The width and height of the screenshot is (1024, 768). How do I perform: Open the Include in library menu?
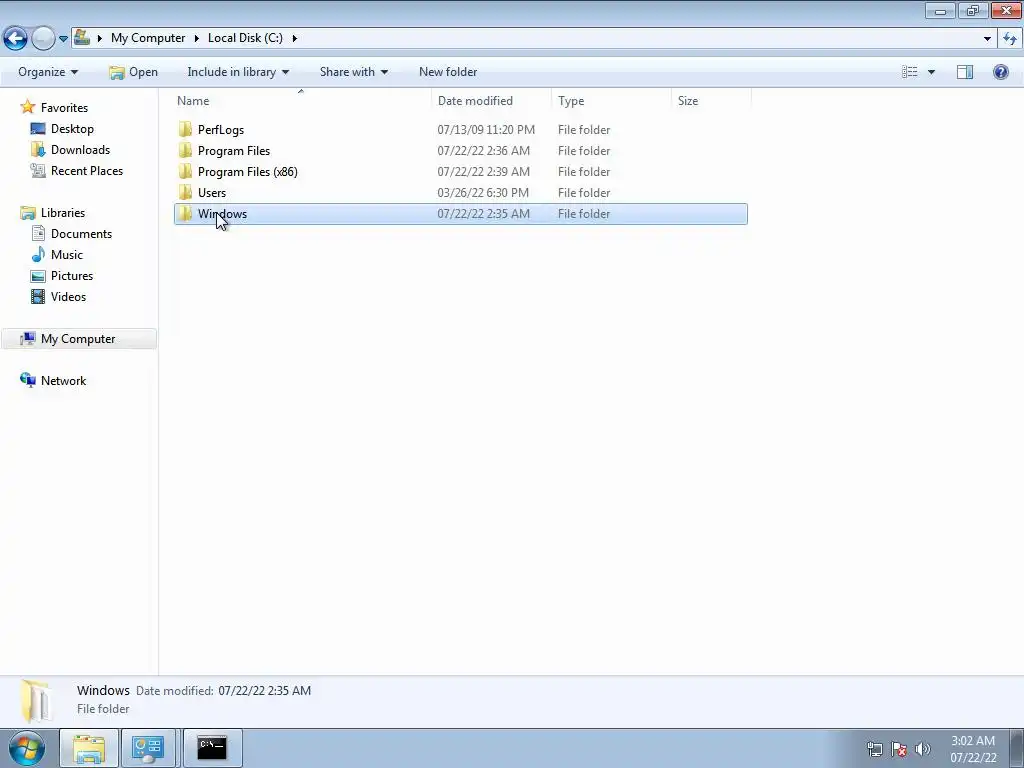238,72
